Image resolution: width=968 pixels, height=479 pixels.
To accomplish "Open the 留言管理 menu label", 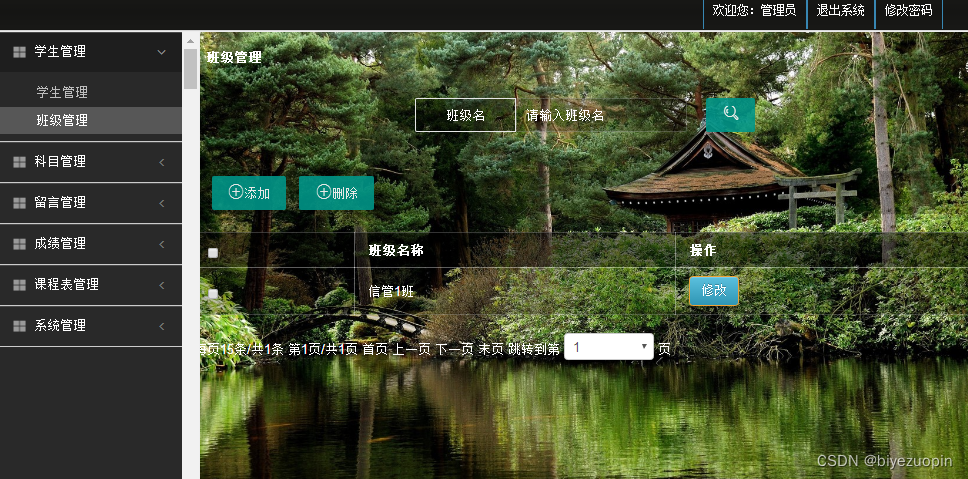I will pyautogui.click(x=60, y=202).
